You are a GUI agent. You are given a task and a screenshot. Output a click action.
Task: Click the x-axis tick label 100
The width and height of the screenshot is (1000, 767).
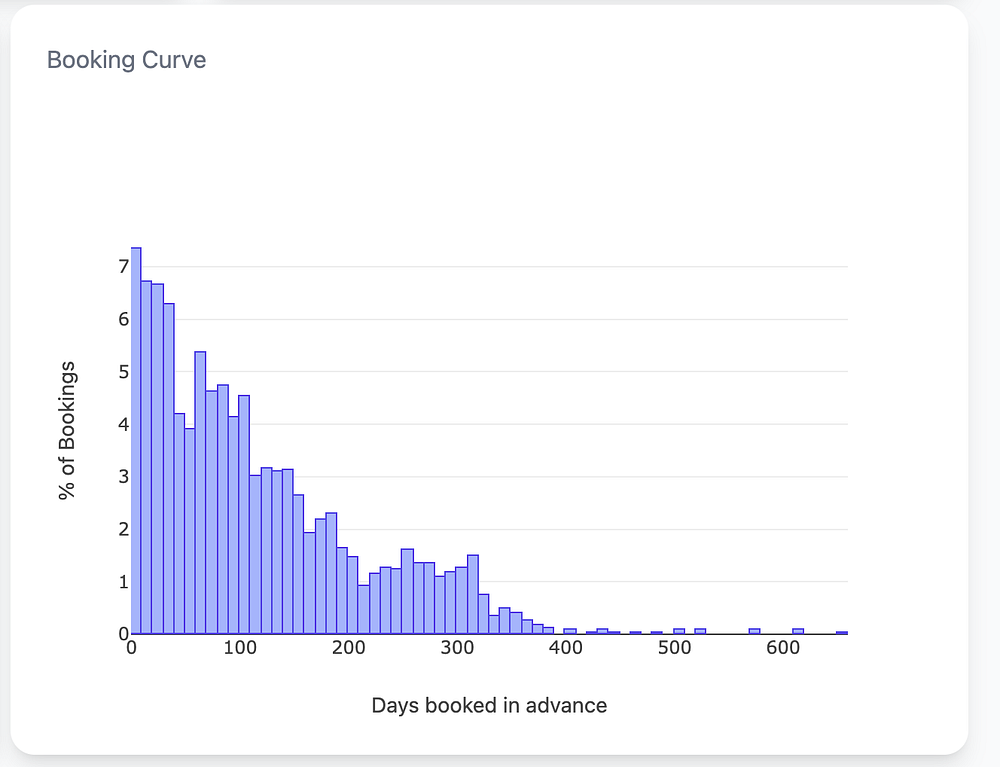pos(240,647)
